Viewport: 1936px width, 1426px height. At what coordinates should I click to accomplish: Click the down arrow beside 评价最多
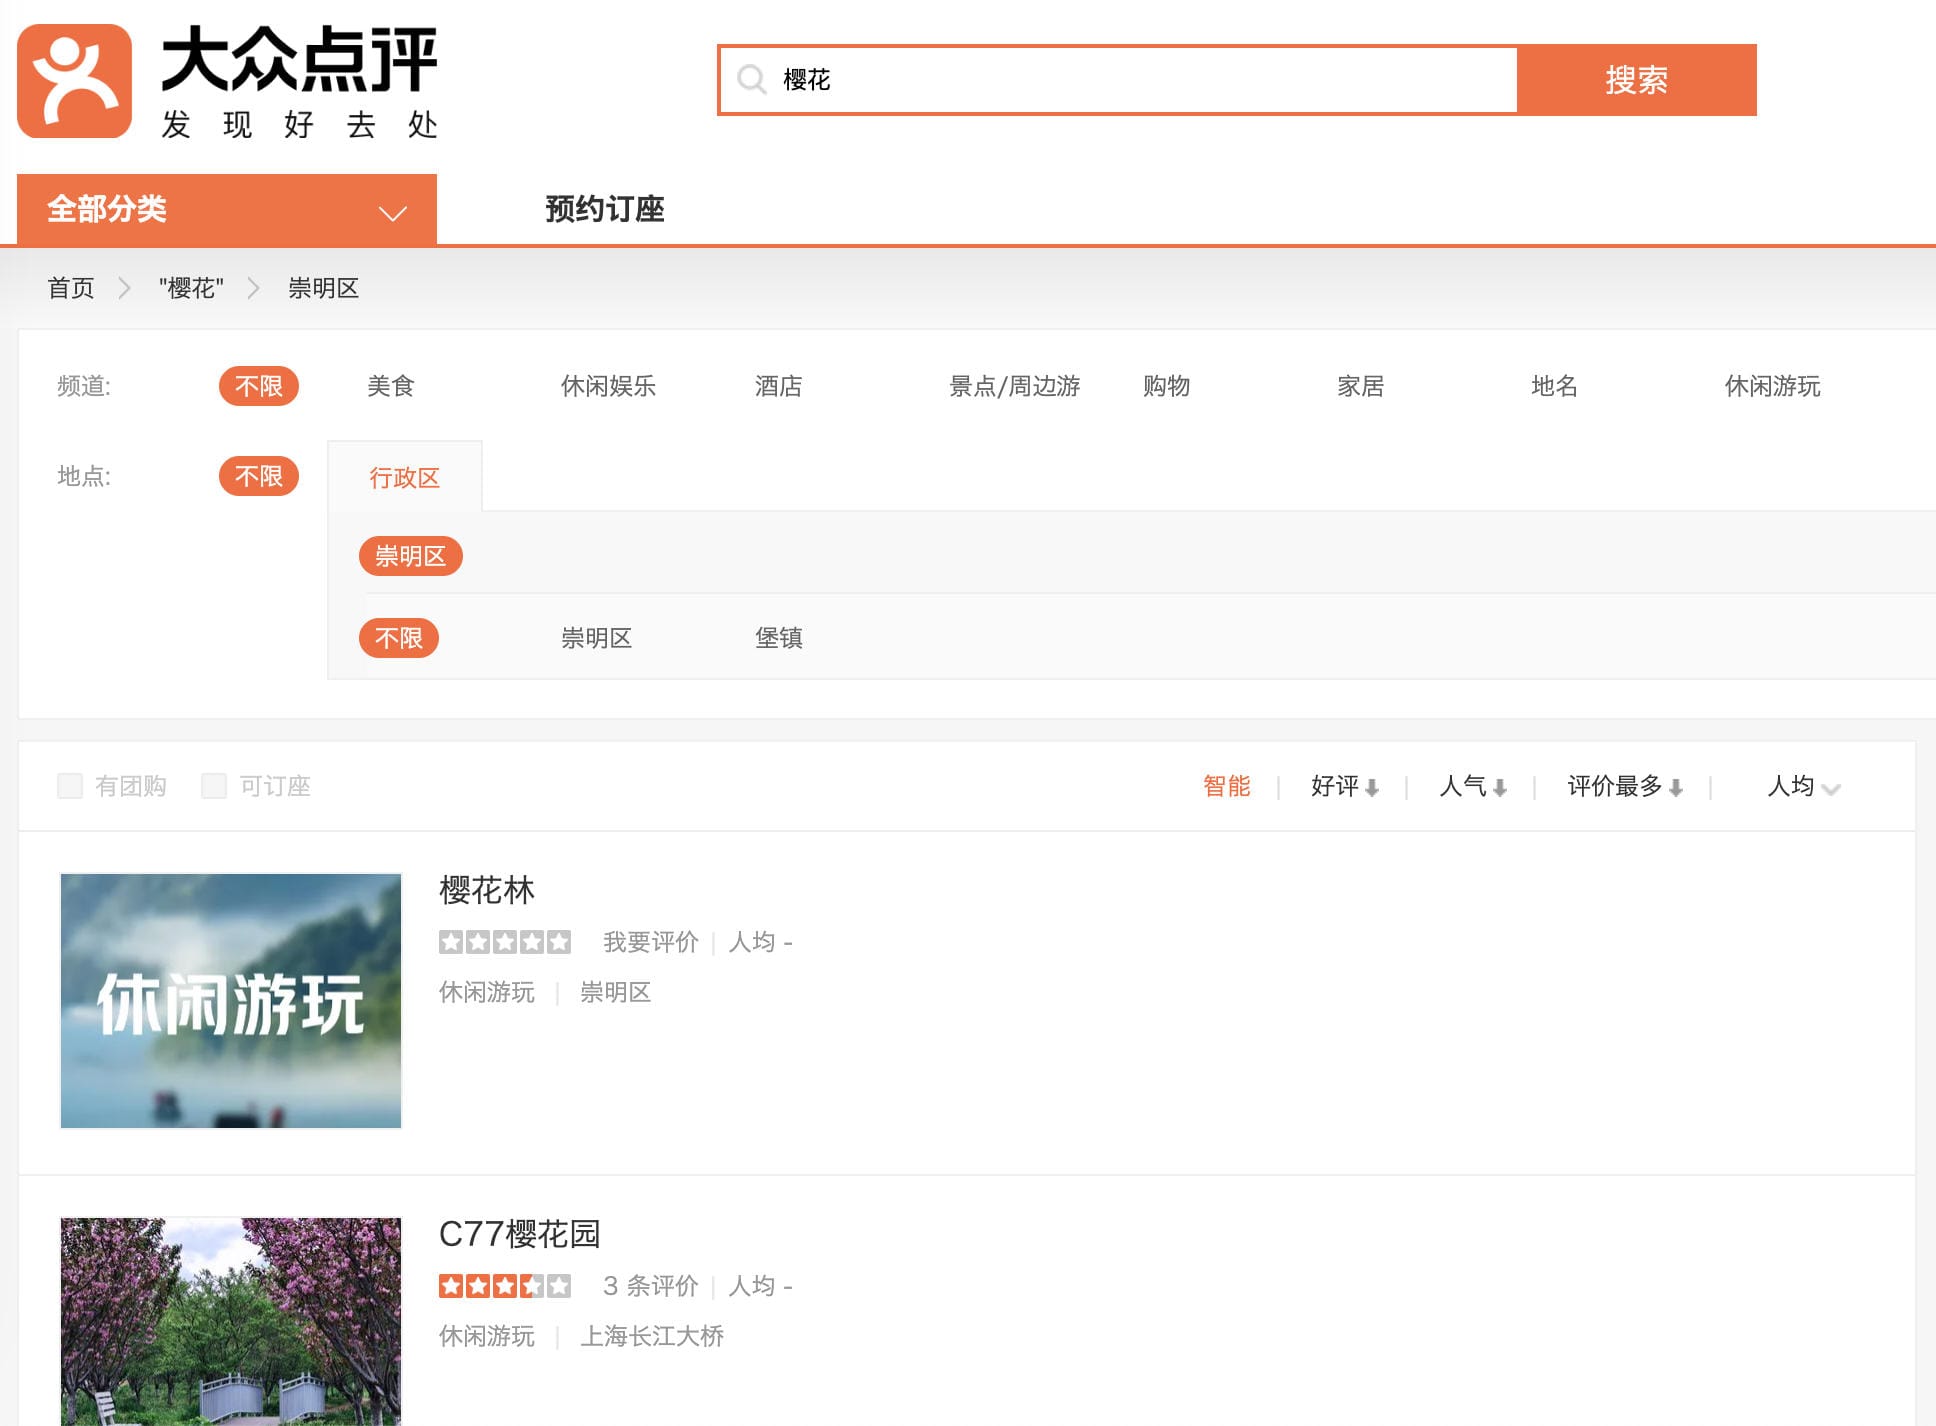[1676, 788]
